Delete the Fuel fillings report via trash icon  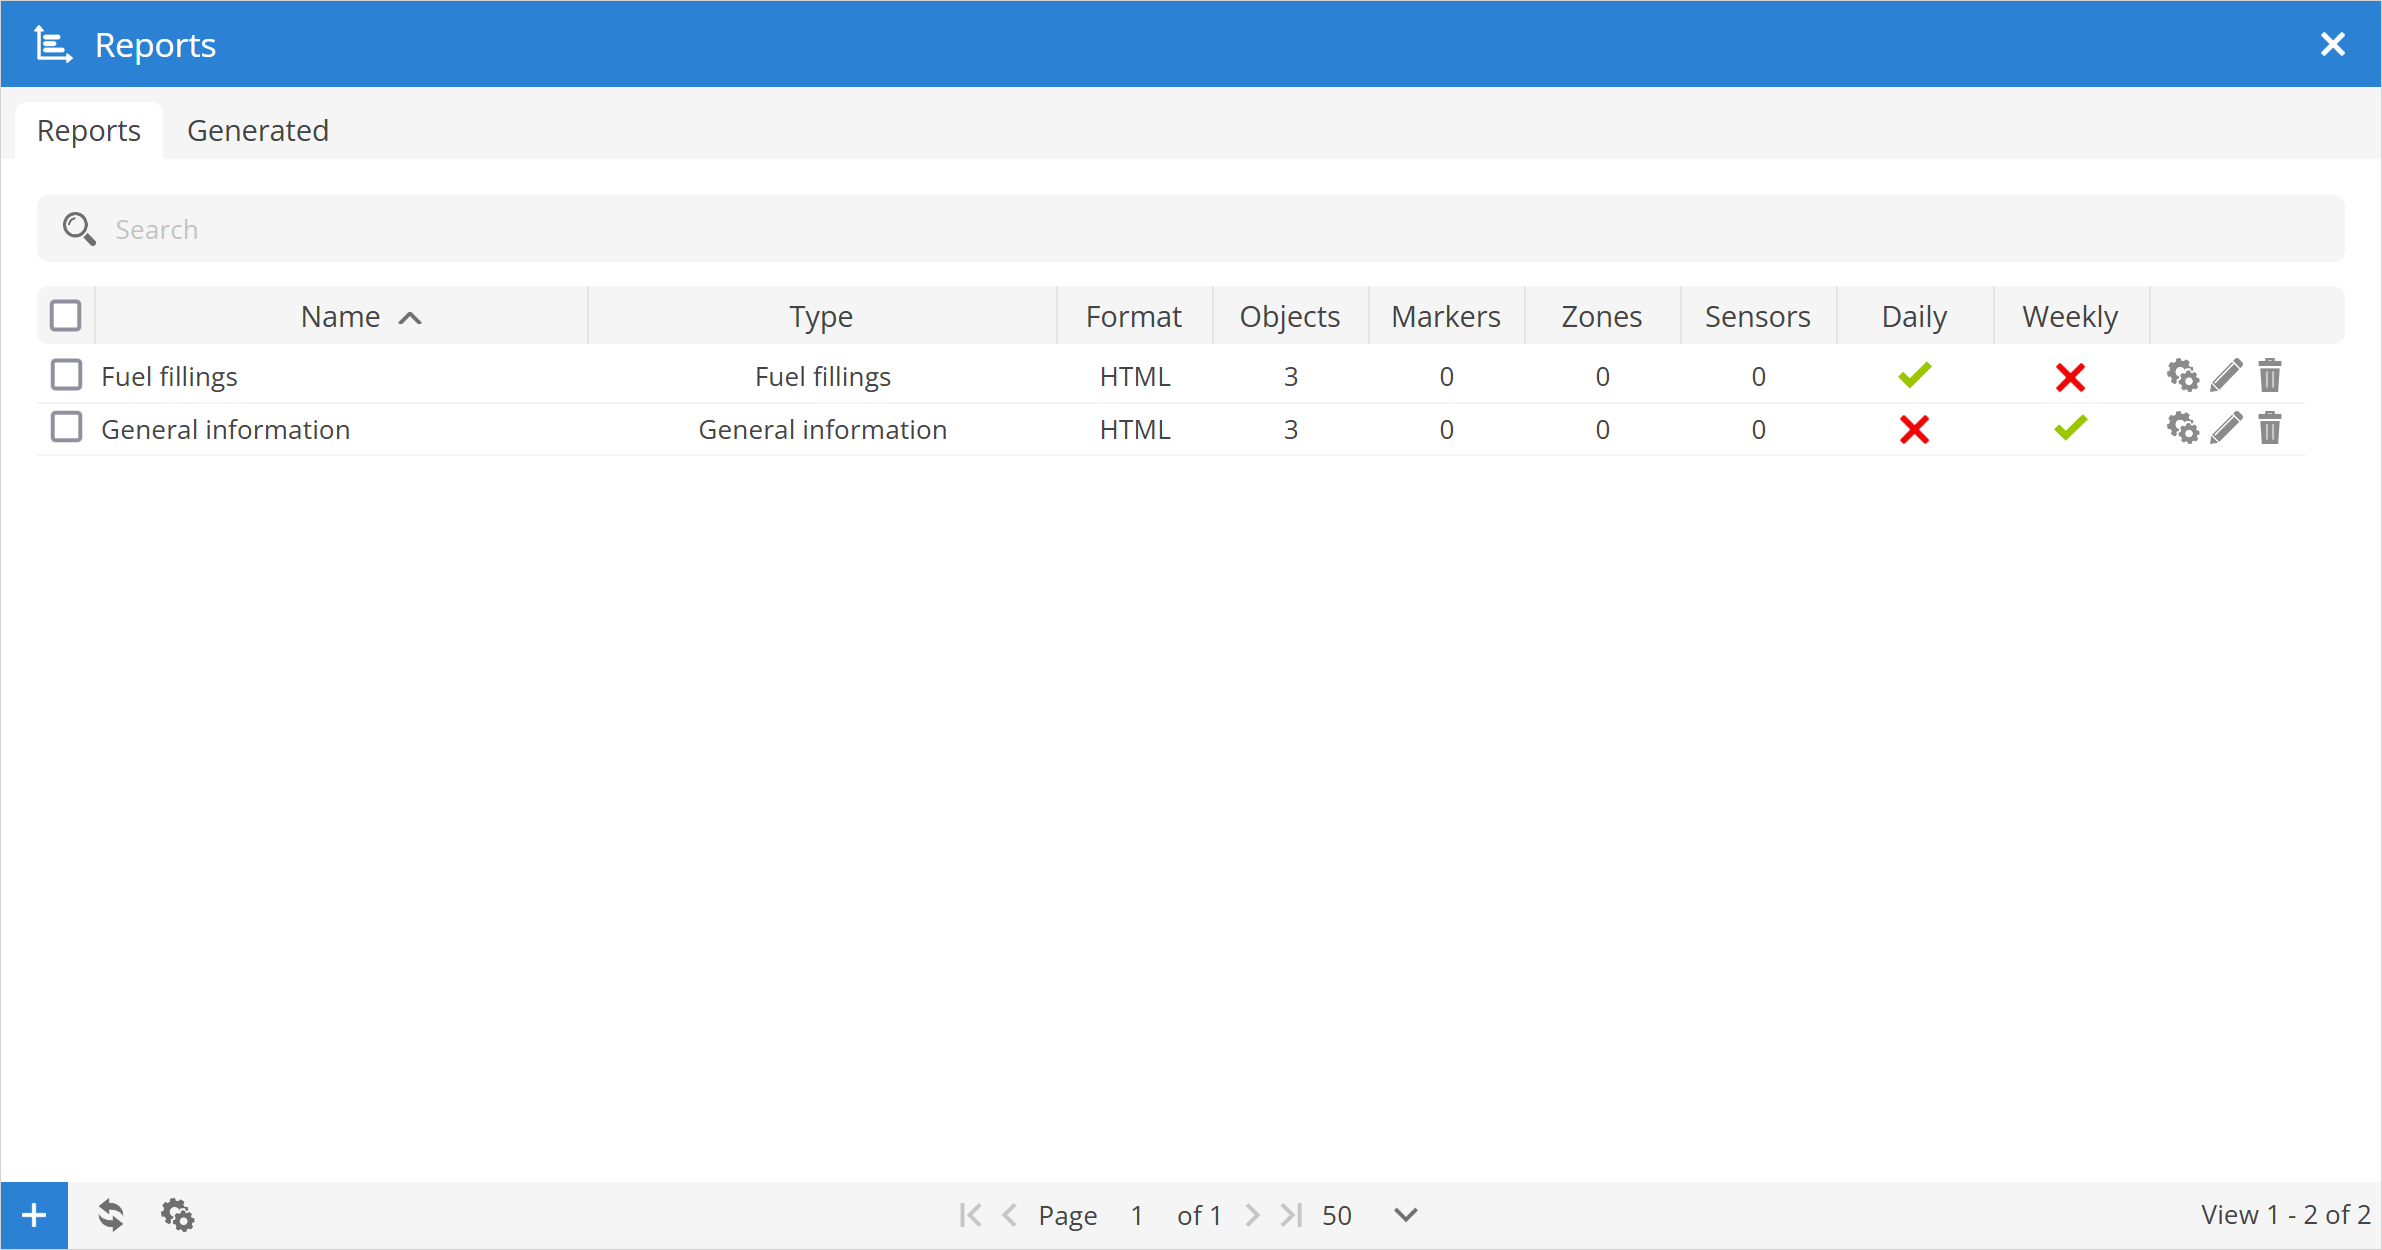(2270, 376)
